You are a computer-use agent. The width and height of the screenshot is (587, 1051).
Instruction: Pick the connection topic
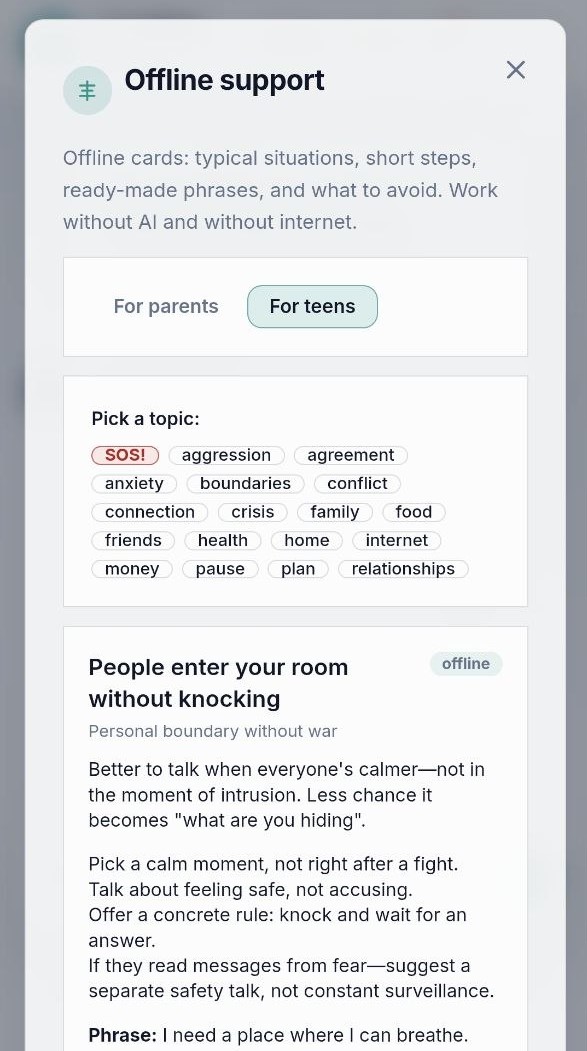pyautogui.click(x=150, y=512)
